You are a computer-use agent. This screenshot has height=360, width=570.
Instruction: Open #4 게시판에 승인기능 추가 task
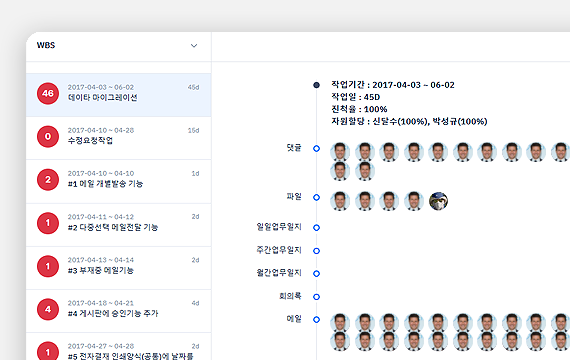(x=119, y=311)
